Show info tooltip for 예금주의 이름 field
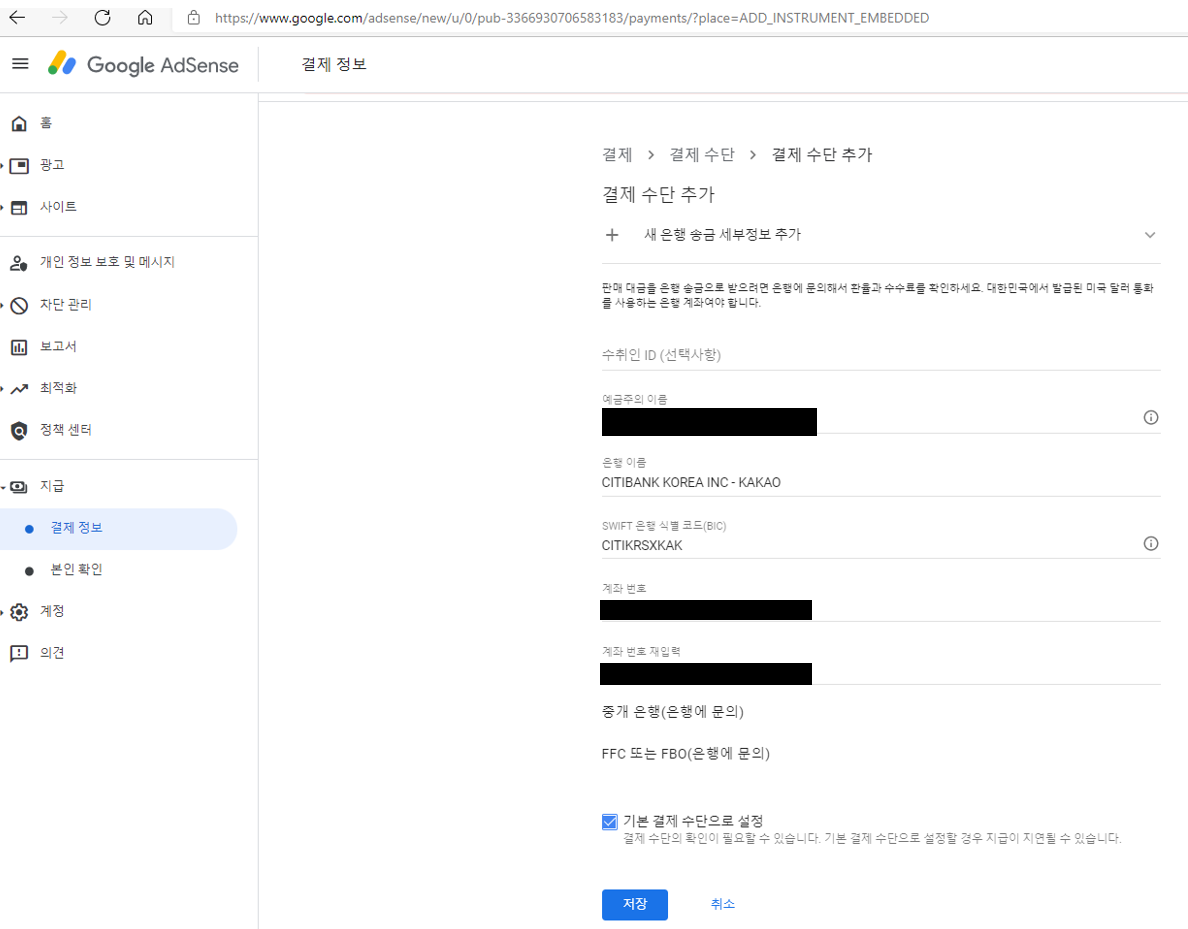Viewport: 1188px width, 929px height. 1150,418
